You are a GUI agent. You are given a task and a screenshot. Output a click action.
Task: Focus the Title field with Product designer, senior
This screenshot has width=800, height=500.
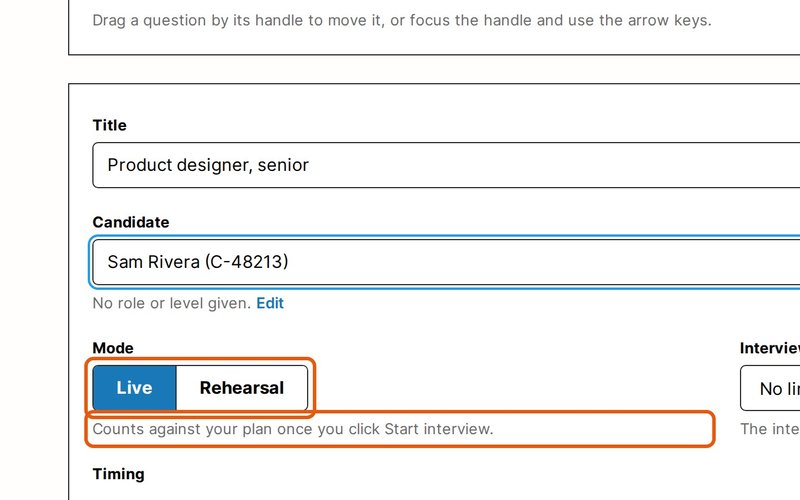[x=446, y=165]
